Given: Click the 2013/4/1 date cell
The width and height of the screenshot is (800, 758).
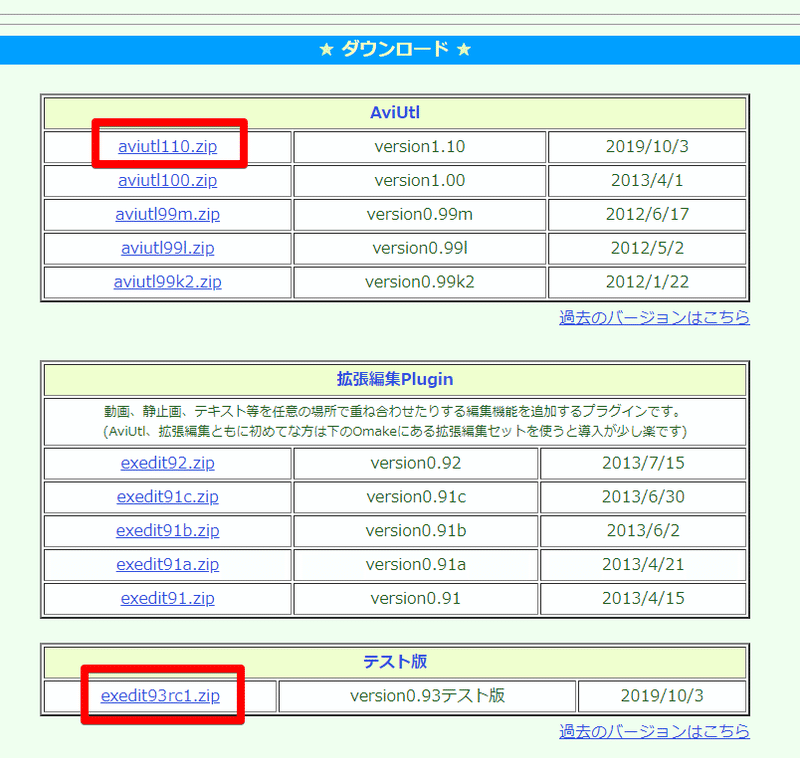Looking at the screenshot, I should (x=647, y=181).
